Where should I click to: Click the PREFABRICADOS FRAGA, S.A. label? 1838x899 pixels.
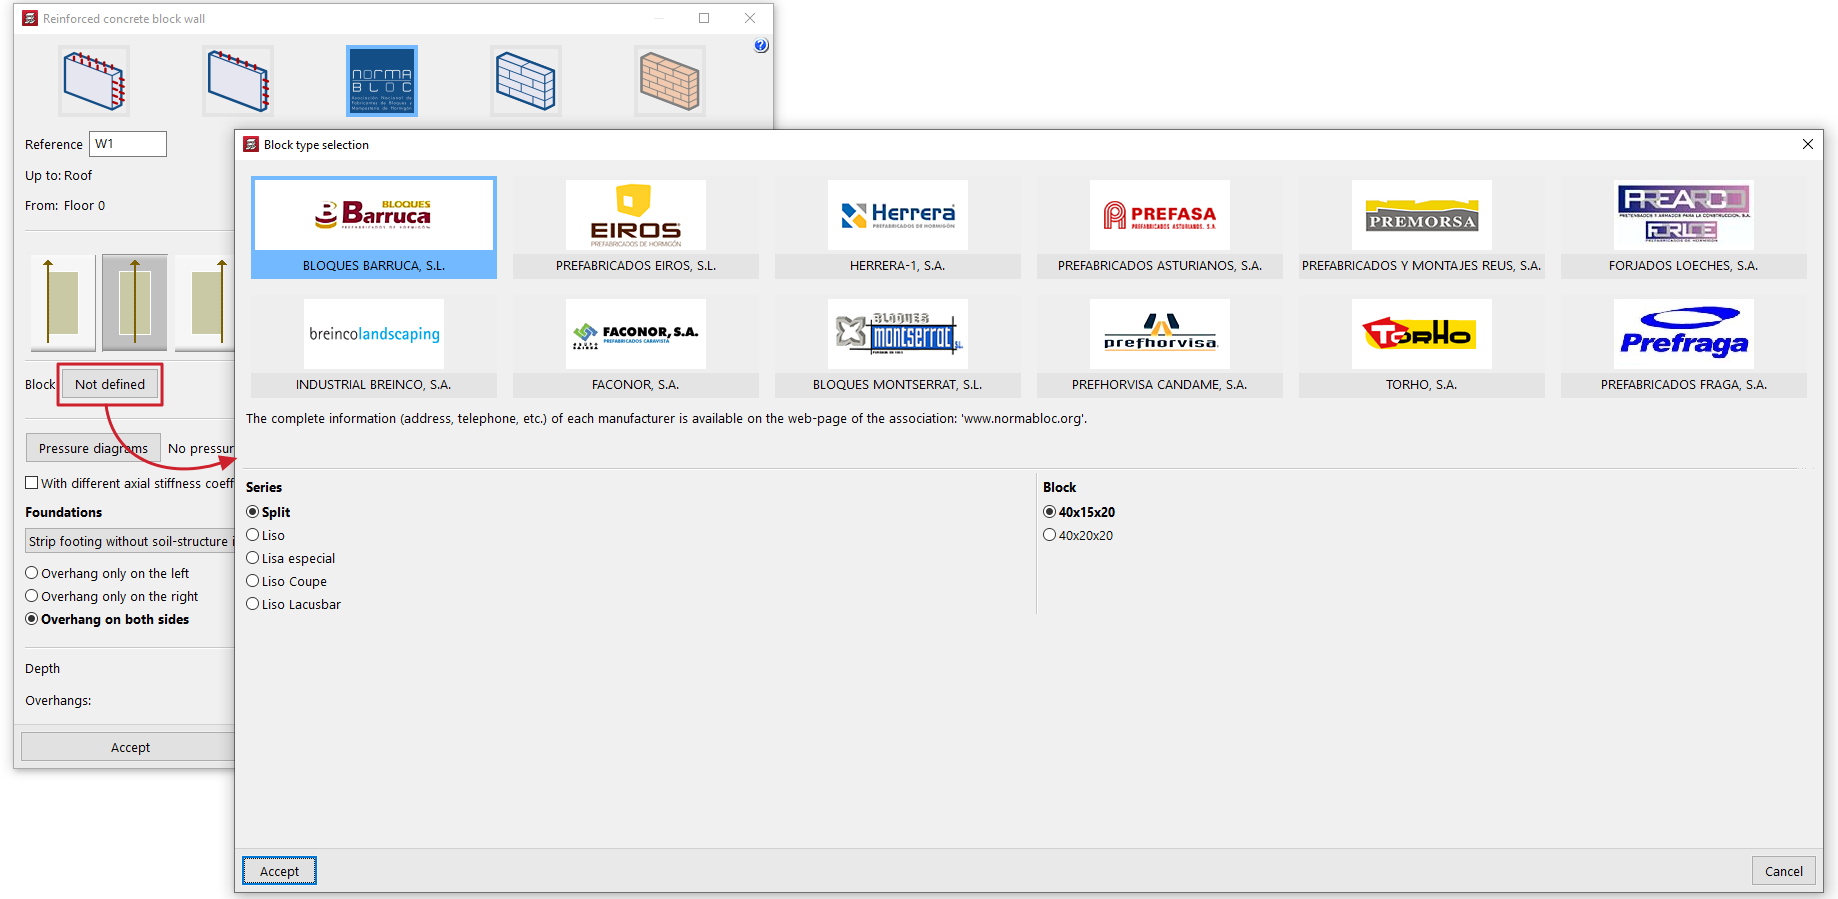(1684, 385)
